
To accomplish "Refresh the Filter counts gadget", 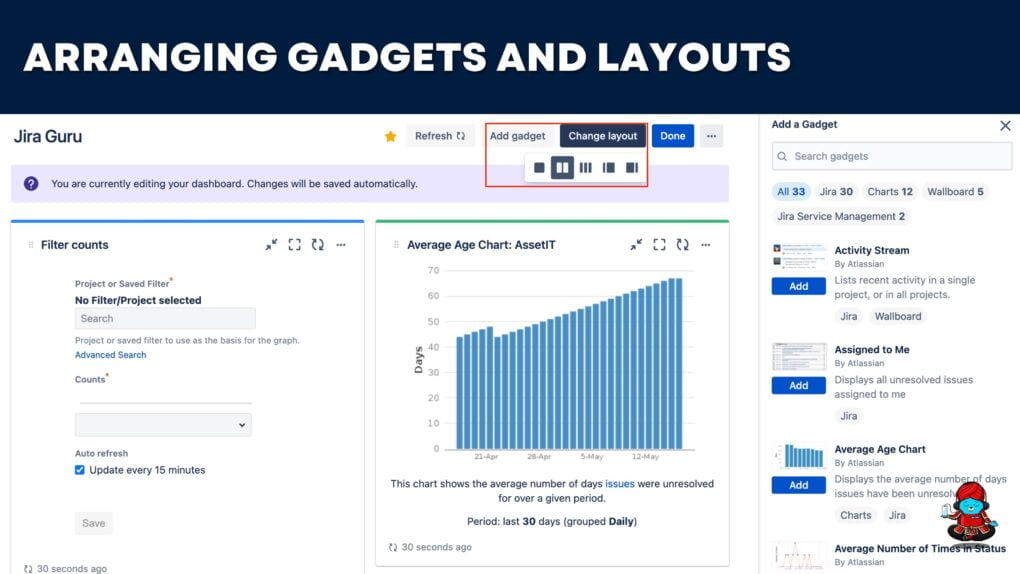I will coord(317,245).
